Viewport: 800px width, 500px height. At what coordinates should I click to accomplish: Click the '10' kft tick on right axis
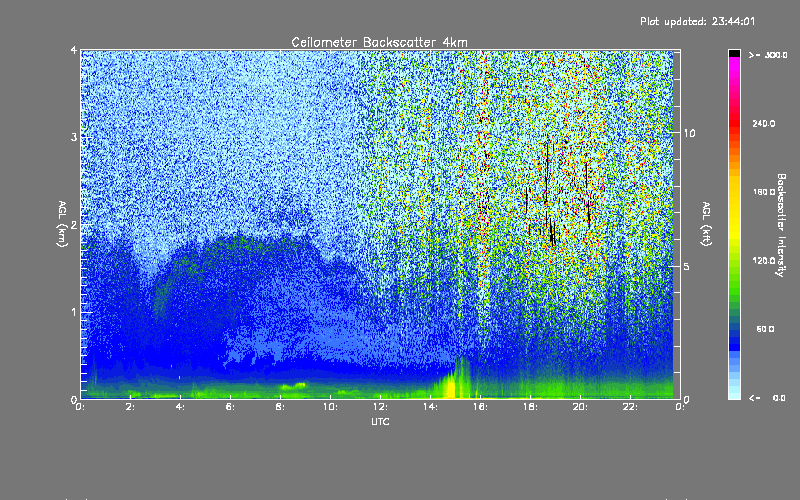[x=689, y=134]
